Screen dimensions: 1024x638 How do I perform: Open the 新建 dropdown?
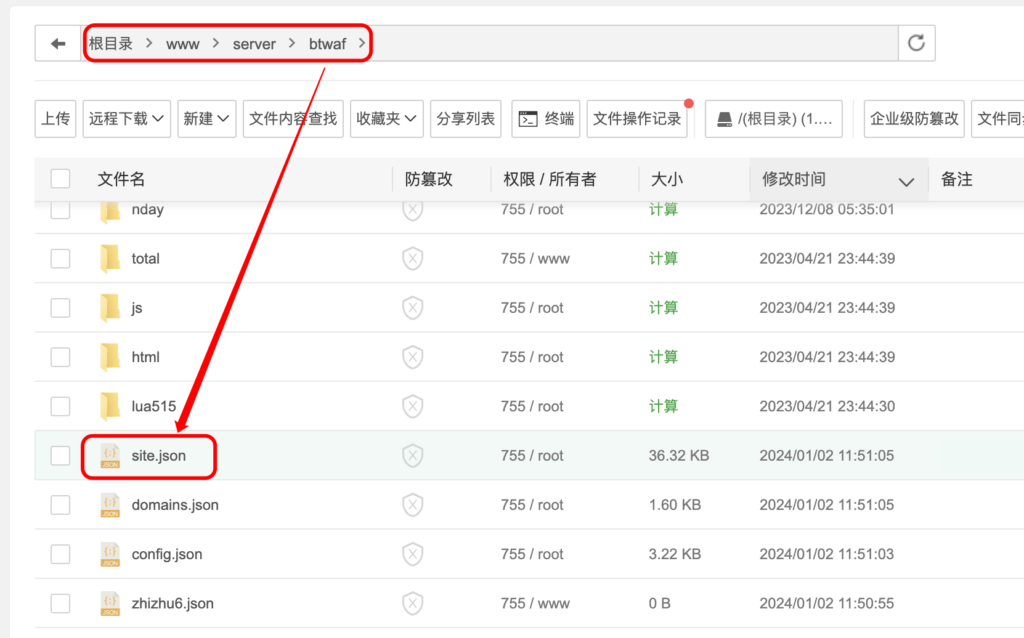click(206, 119)
